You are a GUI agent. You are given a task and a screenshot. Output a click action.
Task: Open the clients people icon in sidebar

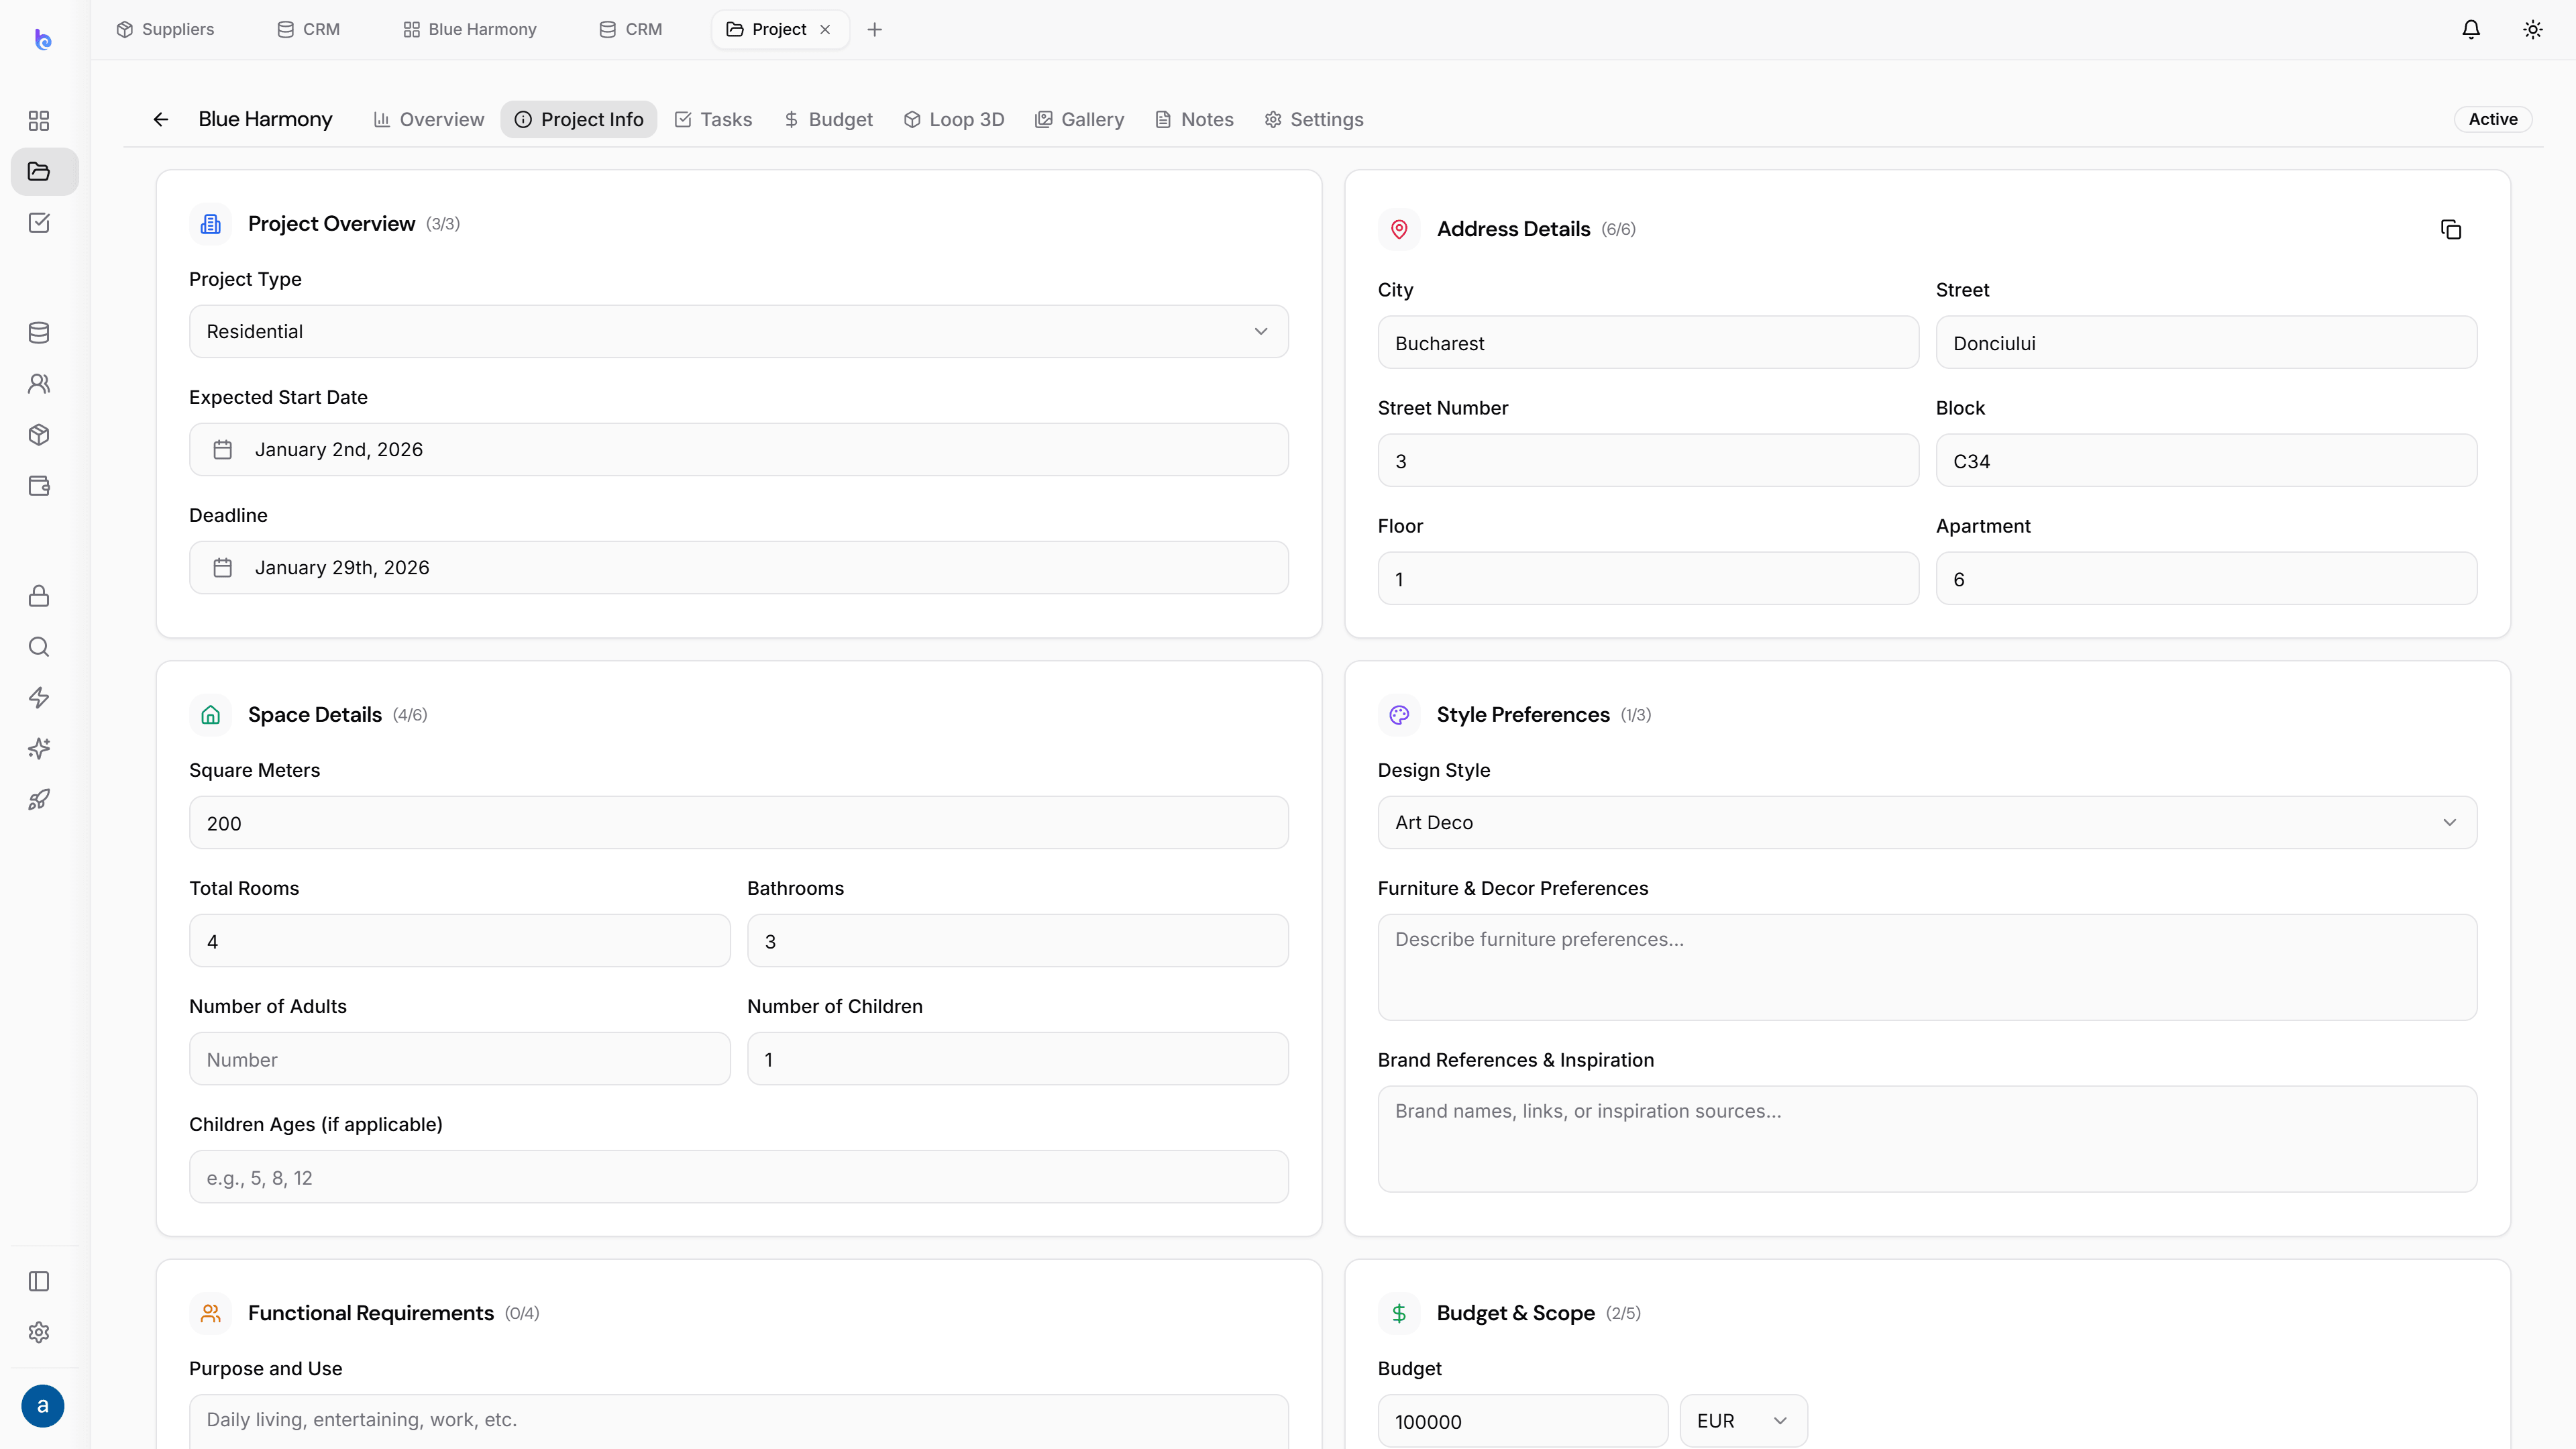pyautogui.click(x=39, y=384)
